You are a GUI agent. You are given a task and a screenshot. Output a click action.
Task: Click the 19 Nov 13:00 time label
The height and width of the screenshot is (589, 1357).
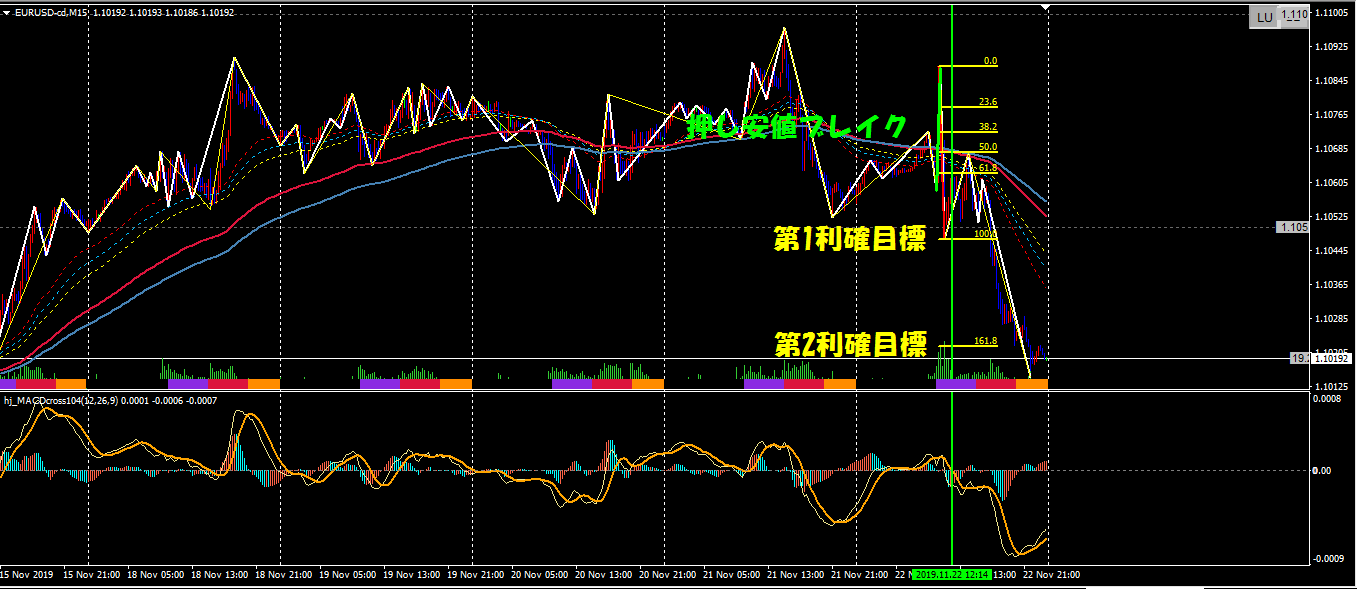tap(412, 575)
